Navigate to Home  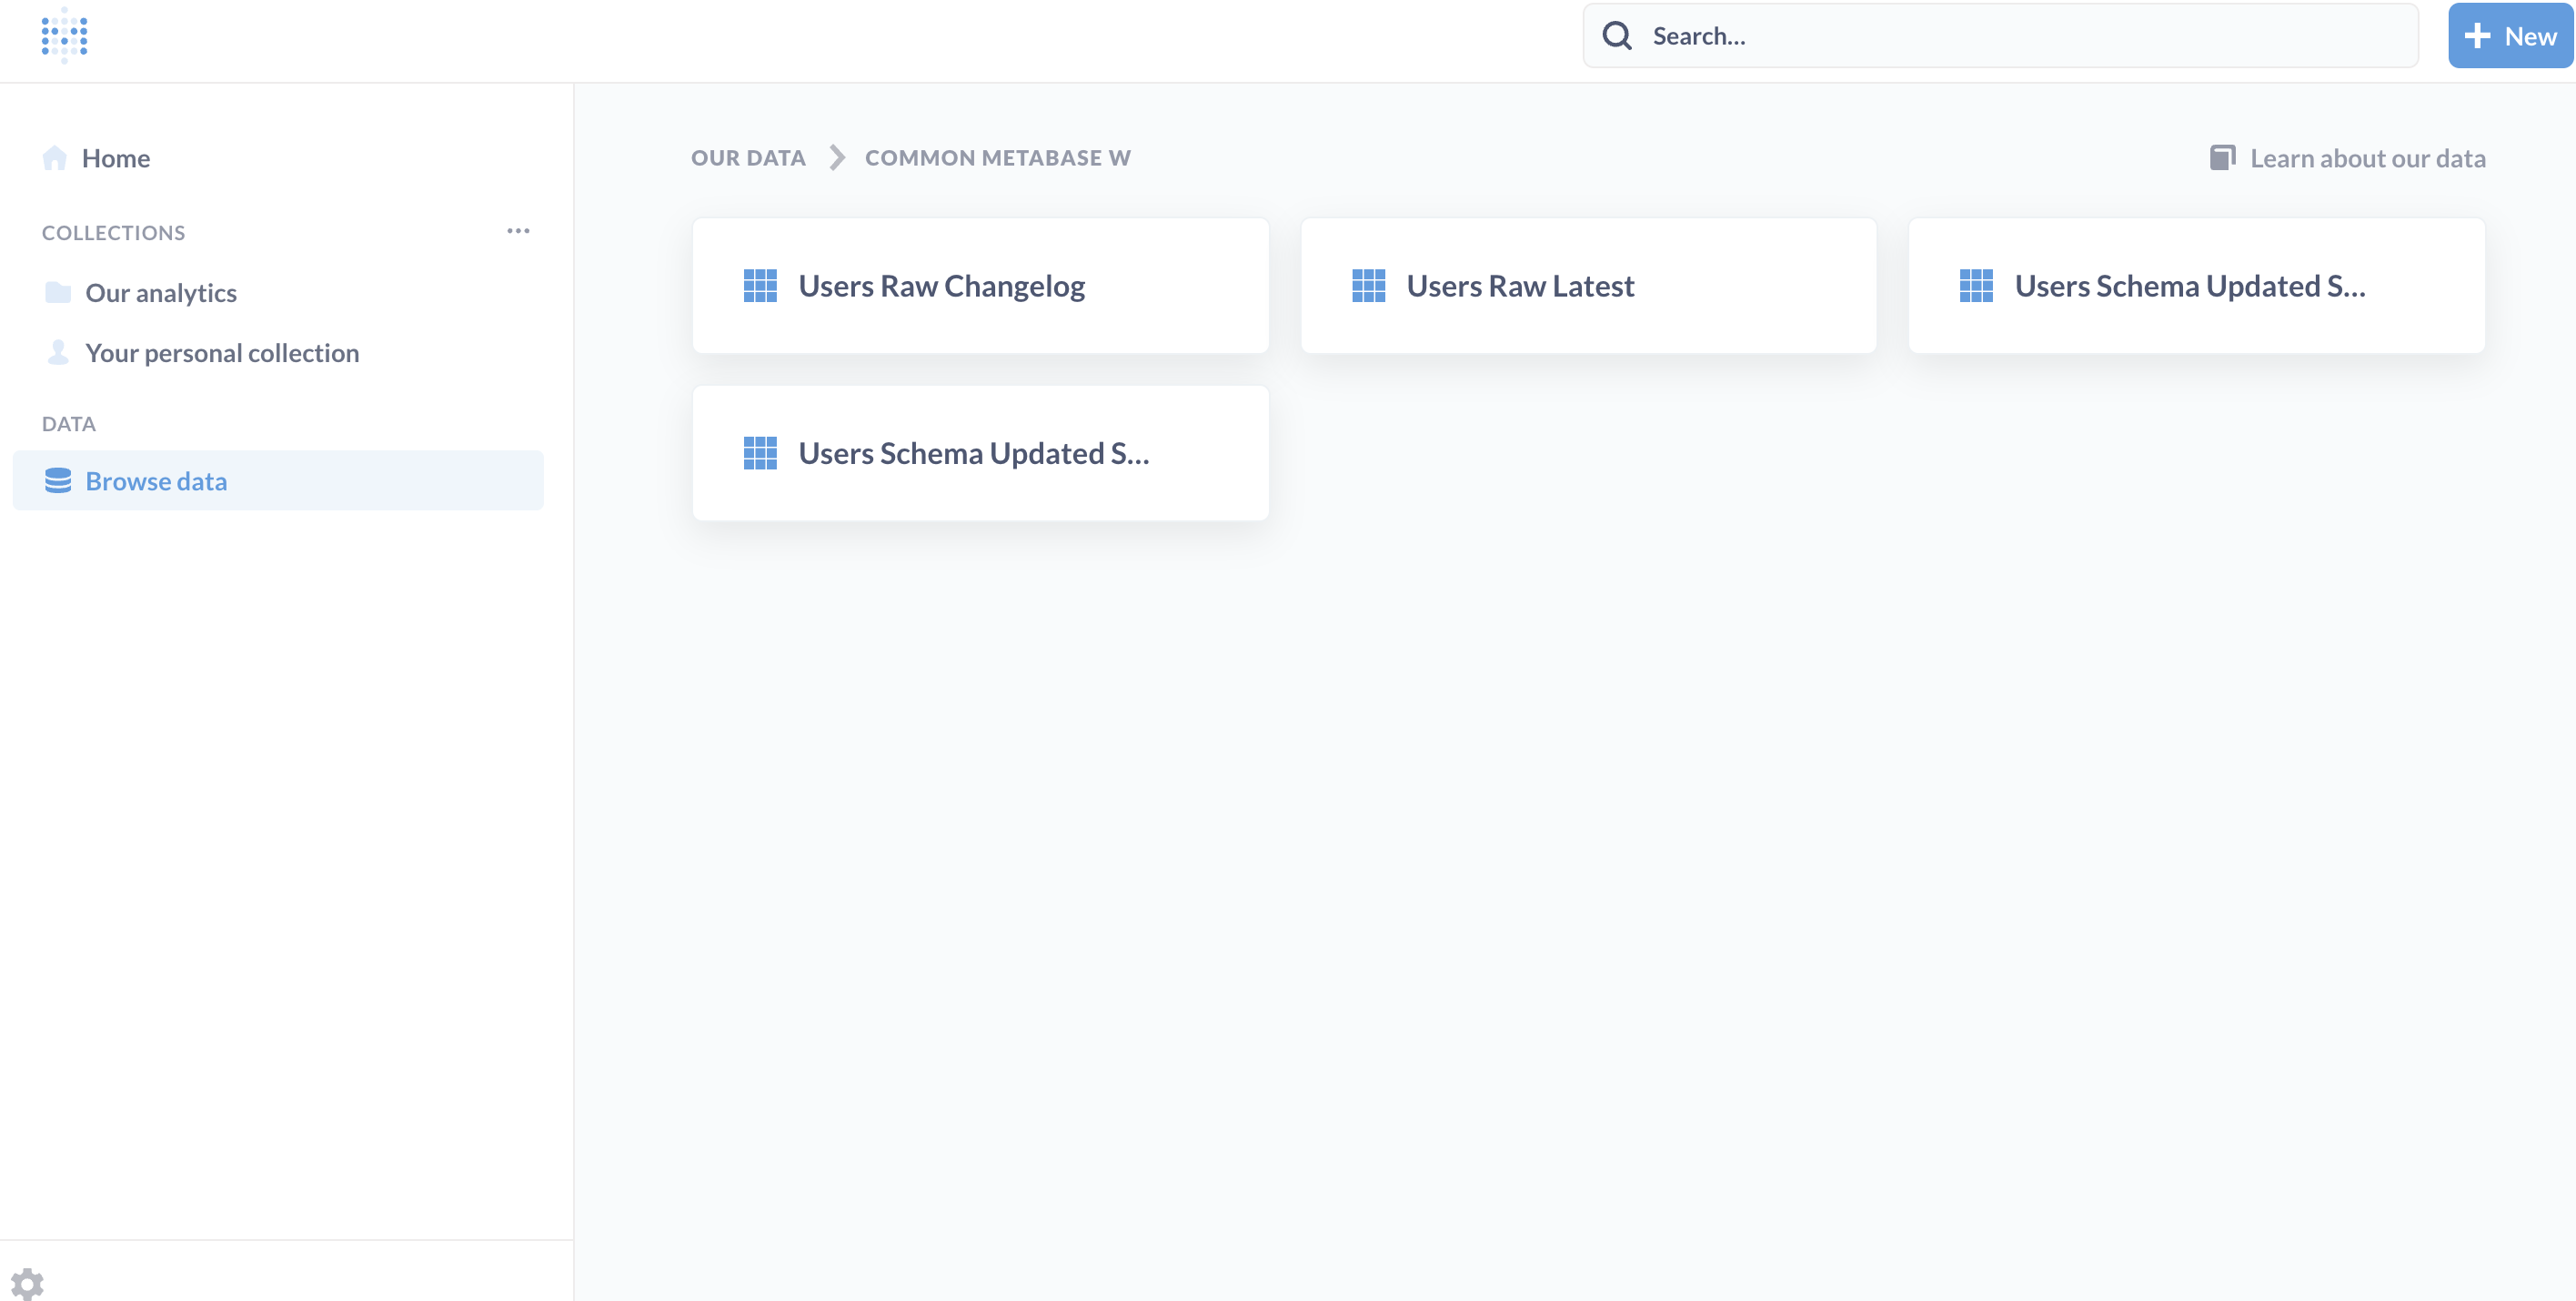[x=116, y=158]
